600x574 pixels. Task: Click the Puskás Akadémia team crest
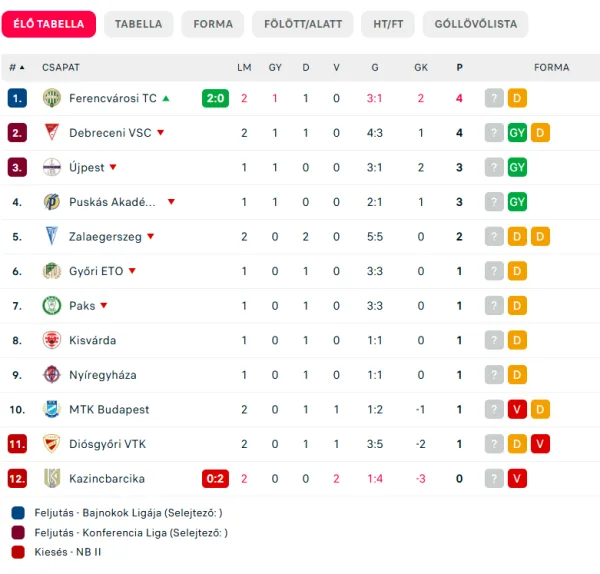pos(52,202)
